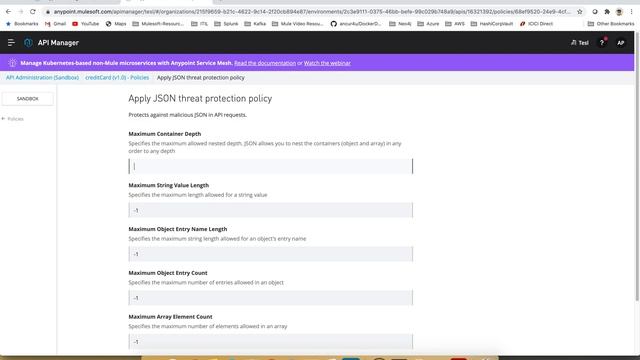640x360 pixels.
Task: Focus the Maximum Container Depth field
Action: pos(271,166)
